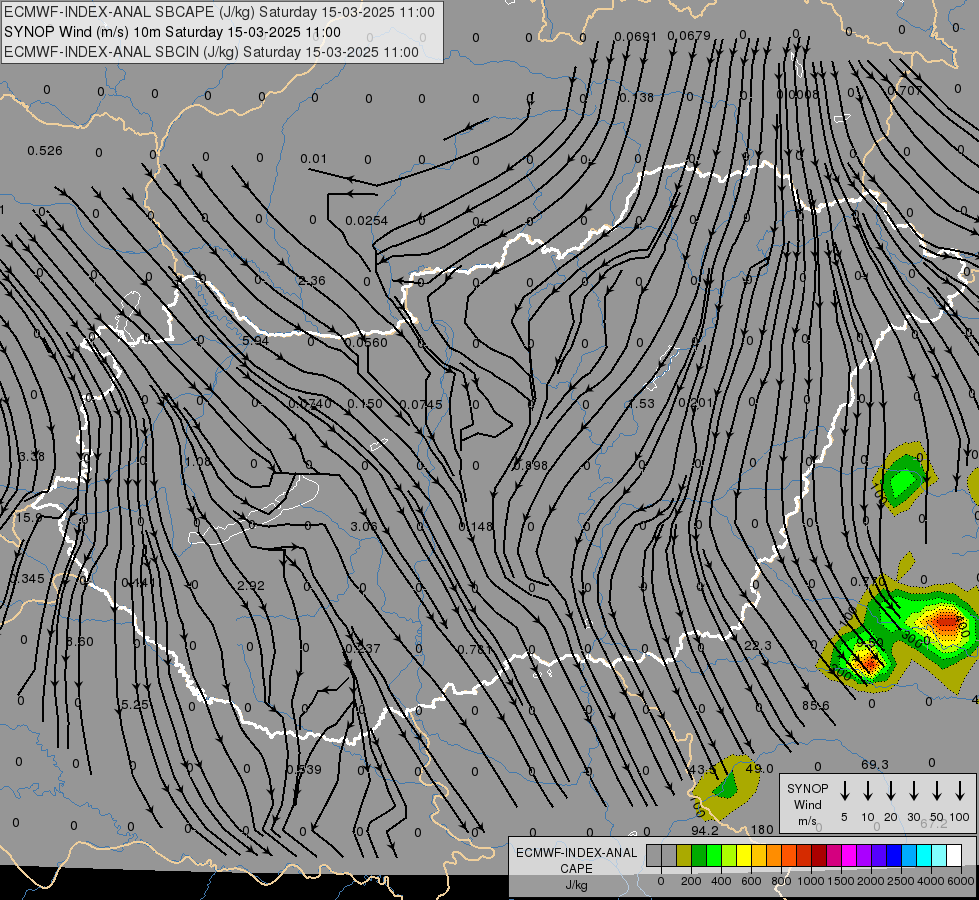The height and width of the screenshot is (900, 979).
Task: Click the 50 m/s wind arrow in legend
Action: [x=937, y=791]
